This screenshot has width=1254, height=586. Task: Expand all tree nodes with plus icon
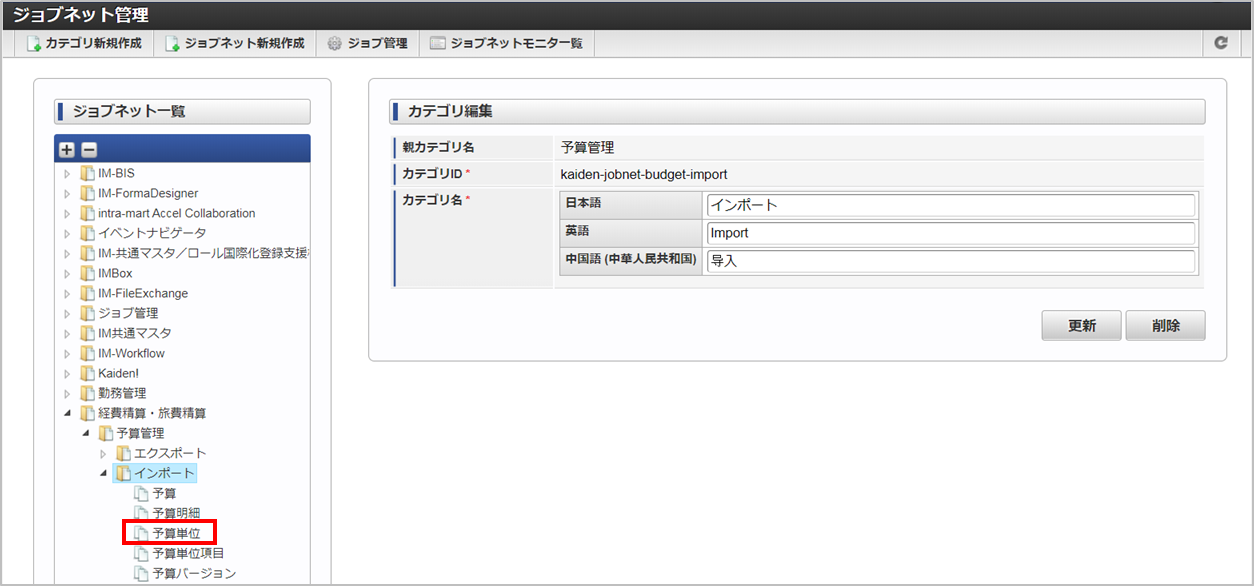[x=67, y=150]
